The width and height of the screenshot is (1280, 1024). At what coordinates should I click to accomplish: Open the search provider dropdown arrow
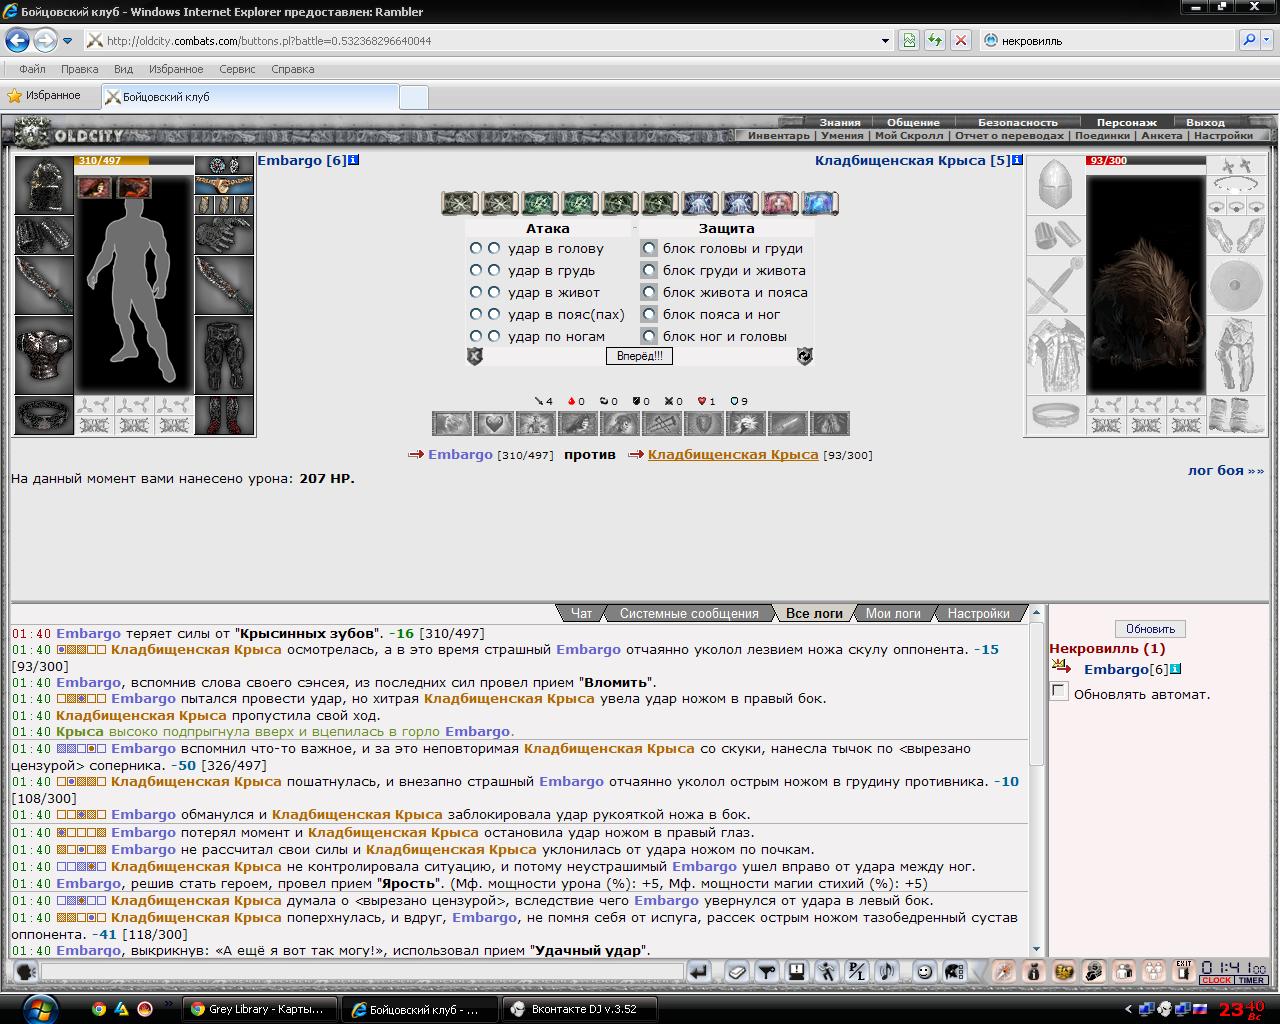tap(1268, 41)
